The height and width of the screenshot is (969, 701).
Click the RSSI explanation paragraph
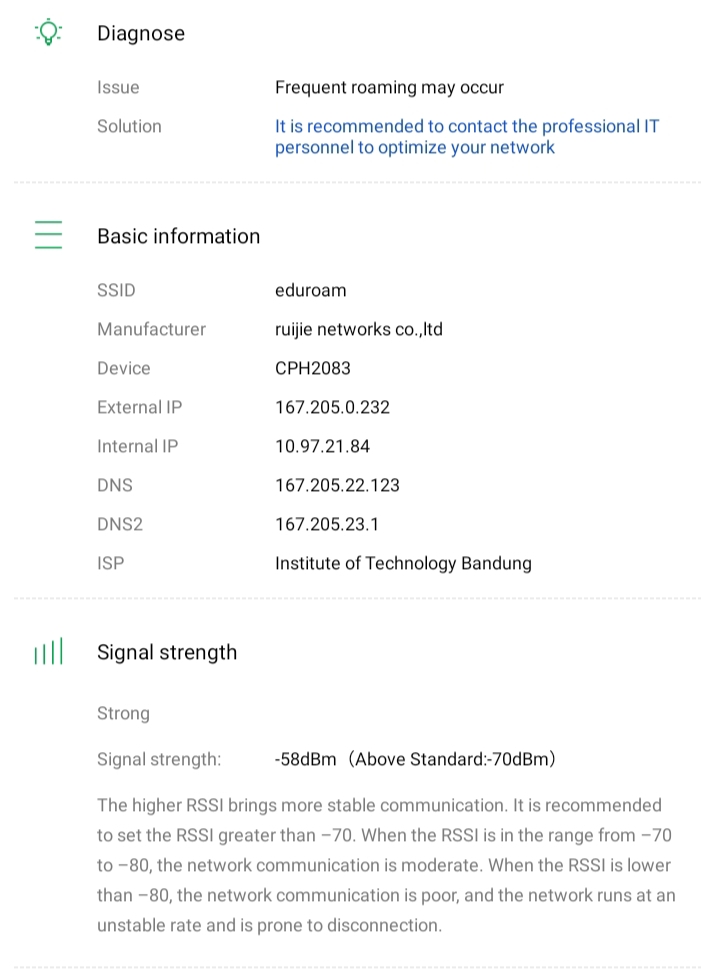(385, 865)
